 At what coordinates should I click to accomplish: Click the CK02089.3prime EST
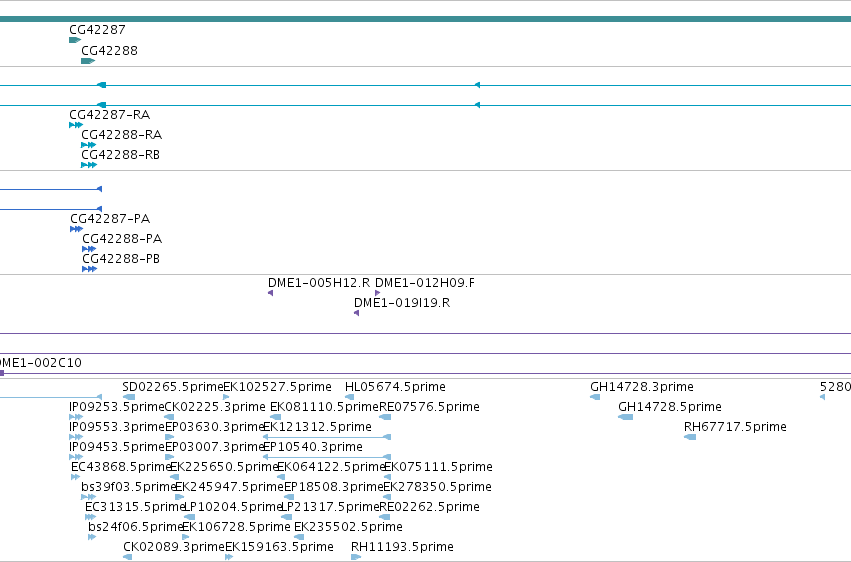[174, 547]
